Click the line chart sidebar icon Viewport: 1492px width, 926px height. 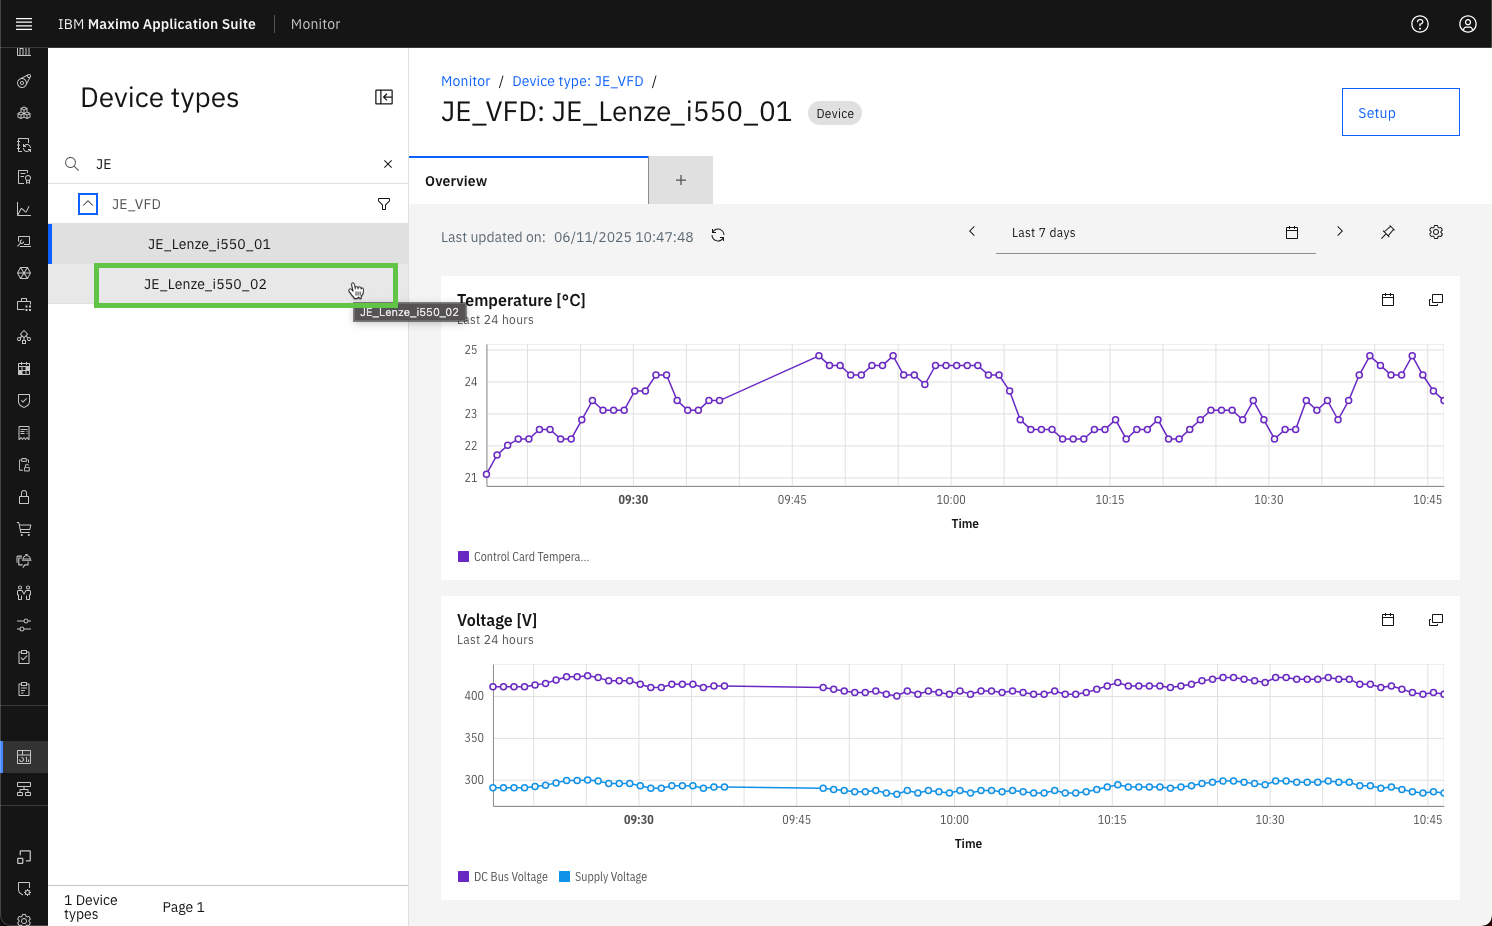(24, 209)
